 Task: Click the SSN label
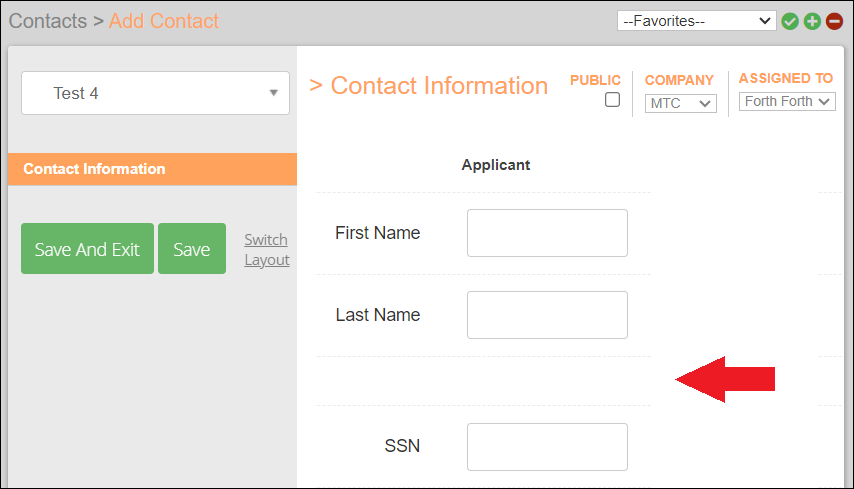point(402,446)
